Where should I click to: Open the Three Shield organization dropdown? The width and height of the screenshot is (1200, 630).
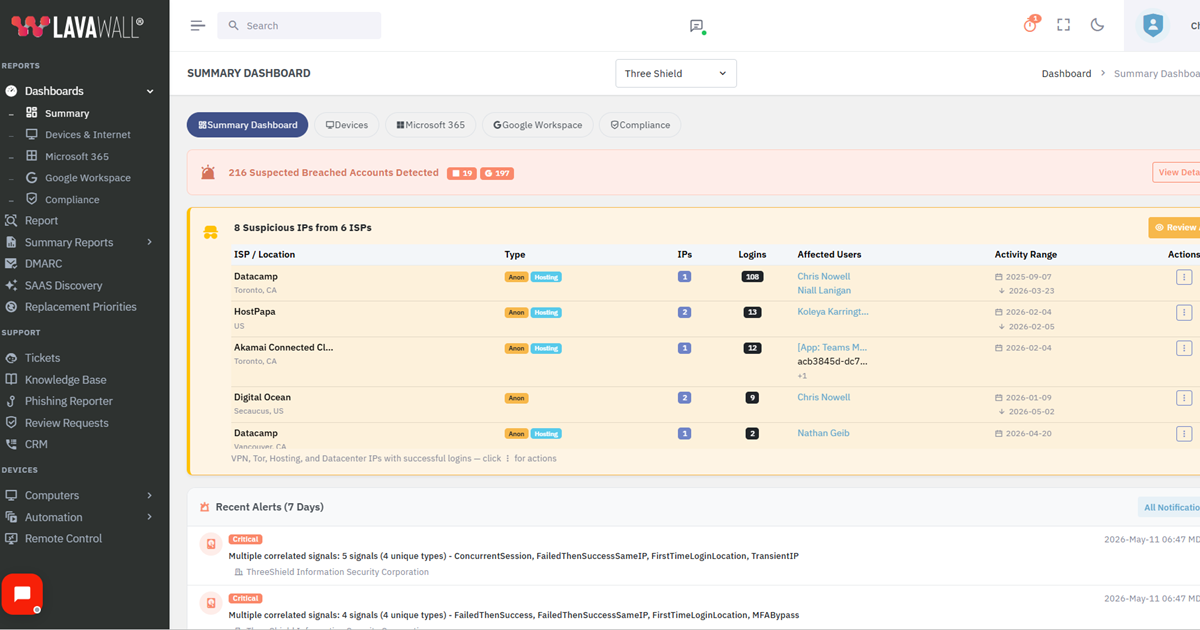[676, 73]
